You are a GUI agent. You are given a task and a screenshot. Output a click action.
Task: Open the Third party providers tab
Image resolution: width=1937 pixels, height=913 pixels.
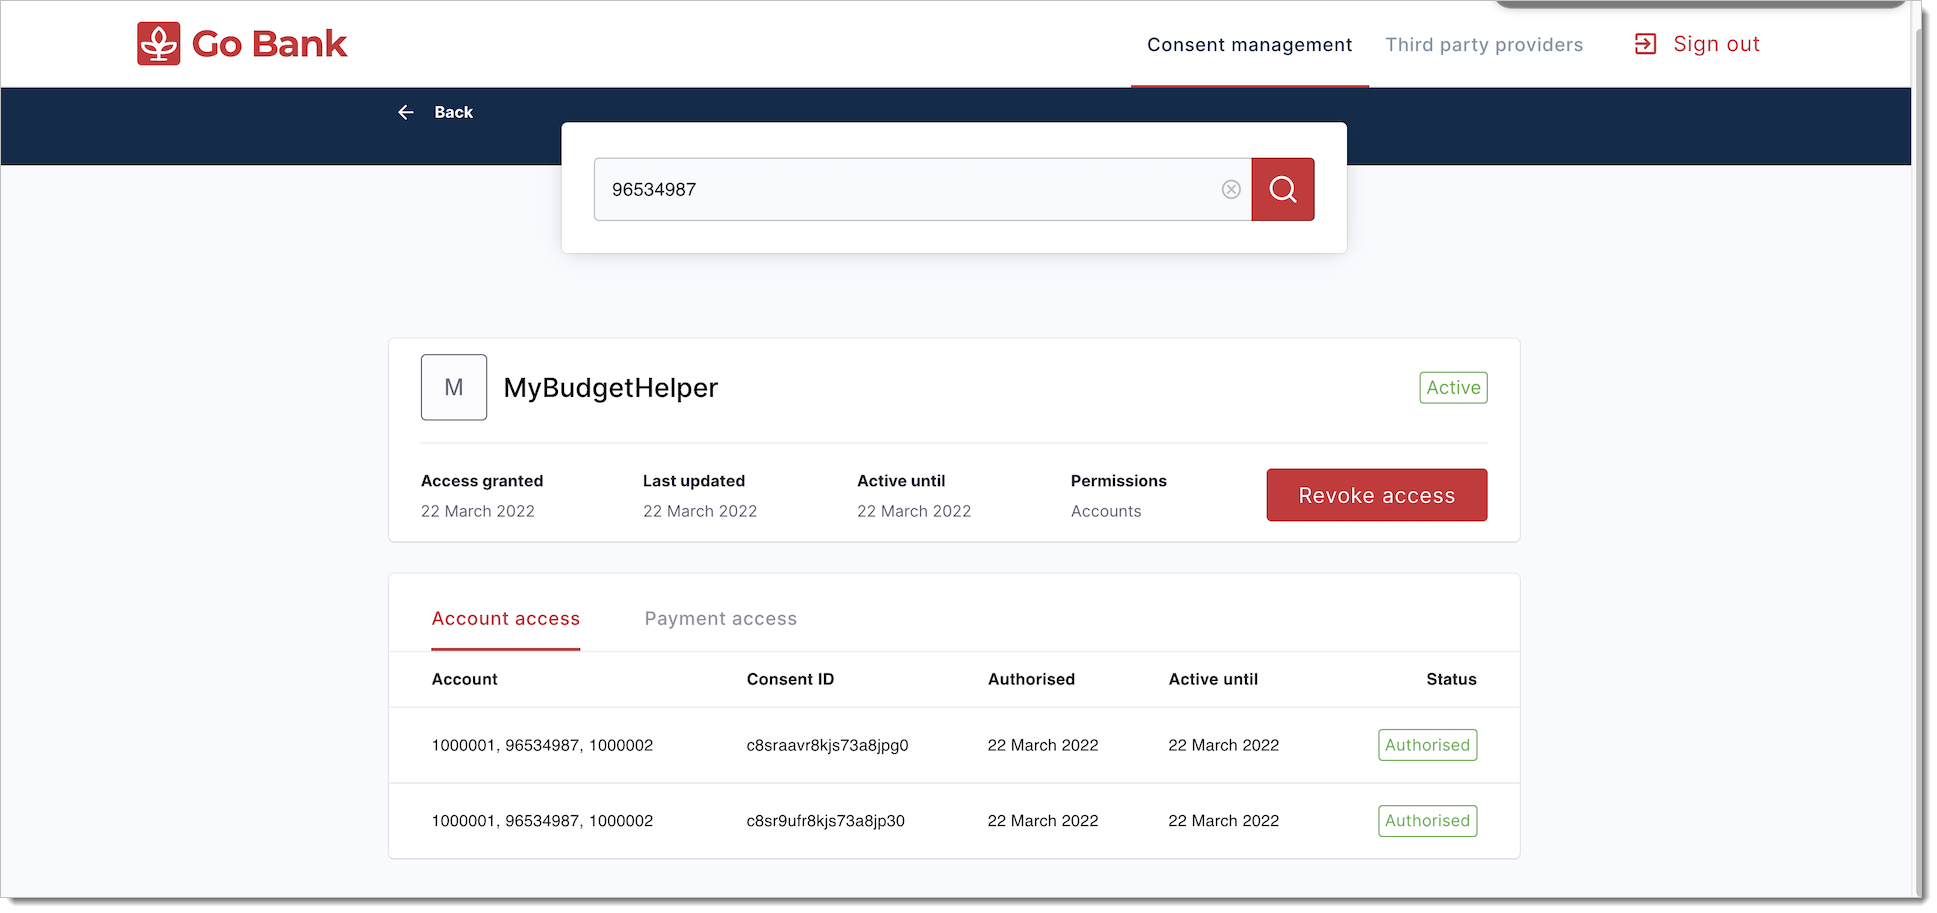click(x=1484, y=45)
